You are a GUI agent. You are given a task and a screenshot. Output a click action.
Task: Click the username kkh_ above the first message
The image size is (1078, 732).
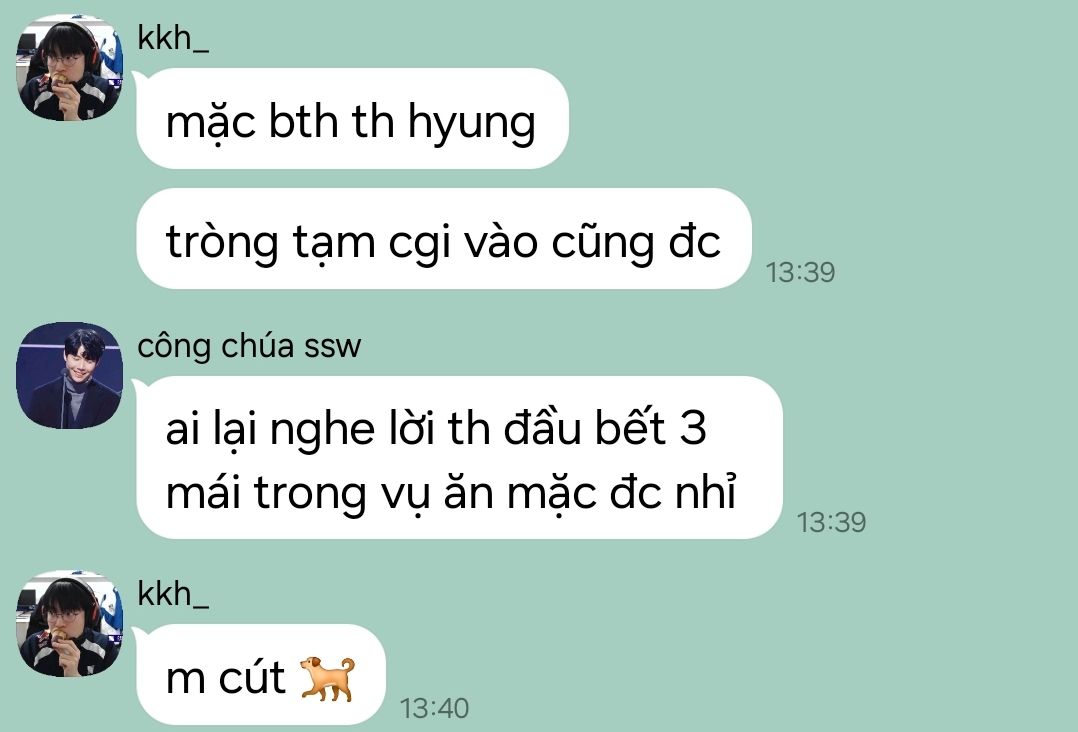point(173,37)
